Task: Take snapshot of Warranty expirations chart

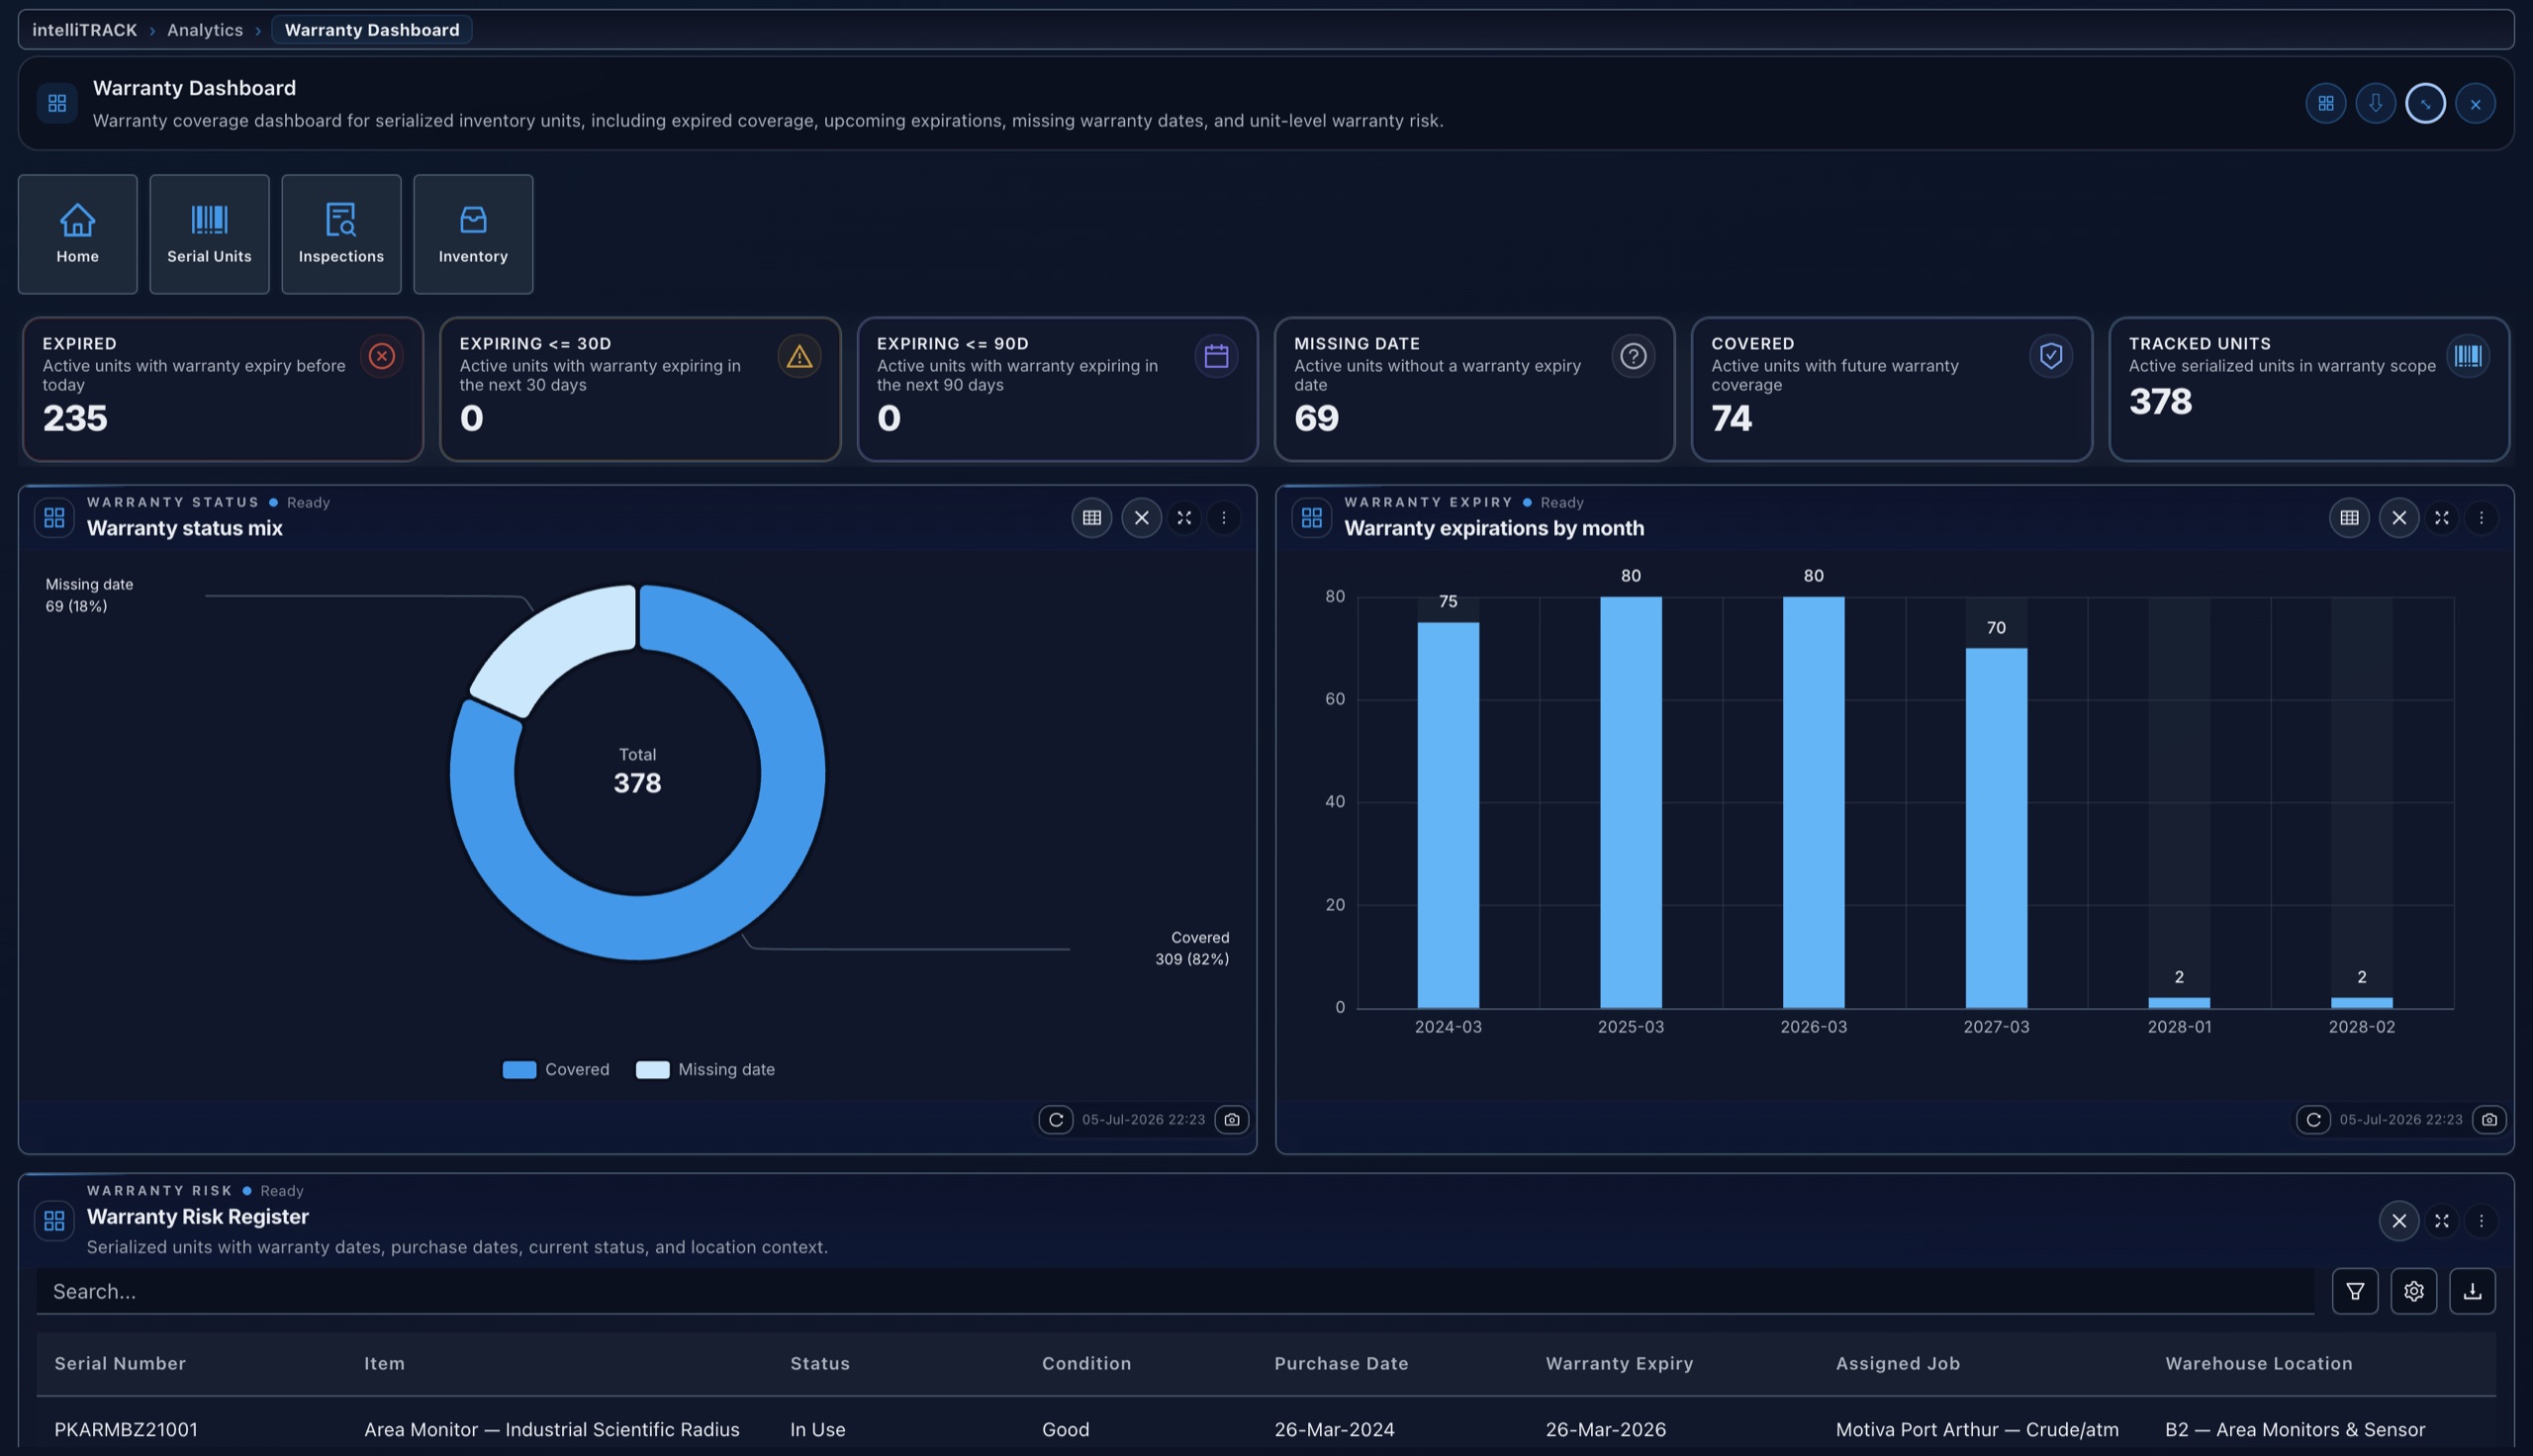Action: tap(2489, 1120)
